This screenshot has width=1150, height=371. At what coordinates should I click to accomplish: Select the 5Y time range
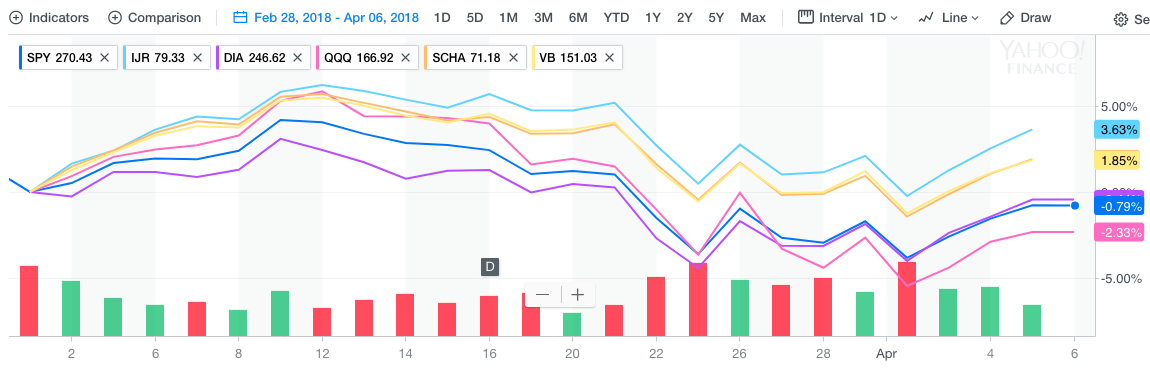717,18
